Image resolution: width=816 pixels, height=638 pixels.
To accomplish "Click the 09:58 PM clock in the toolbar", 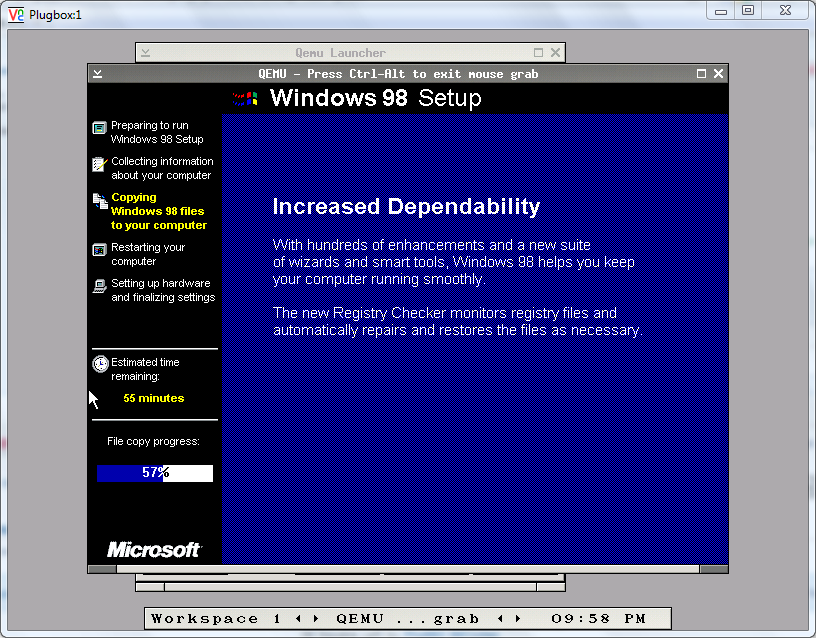I will tap(598, 619).
